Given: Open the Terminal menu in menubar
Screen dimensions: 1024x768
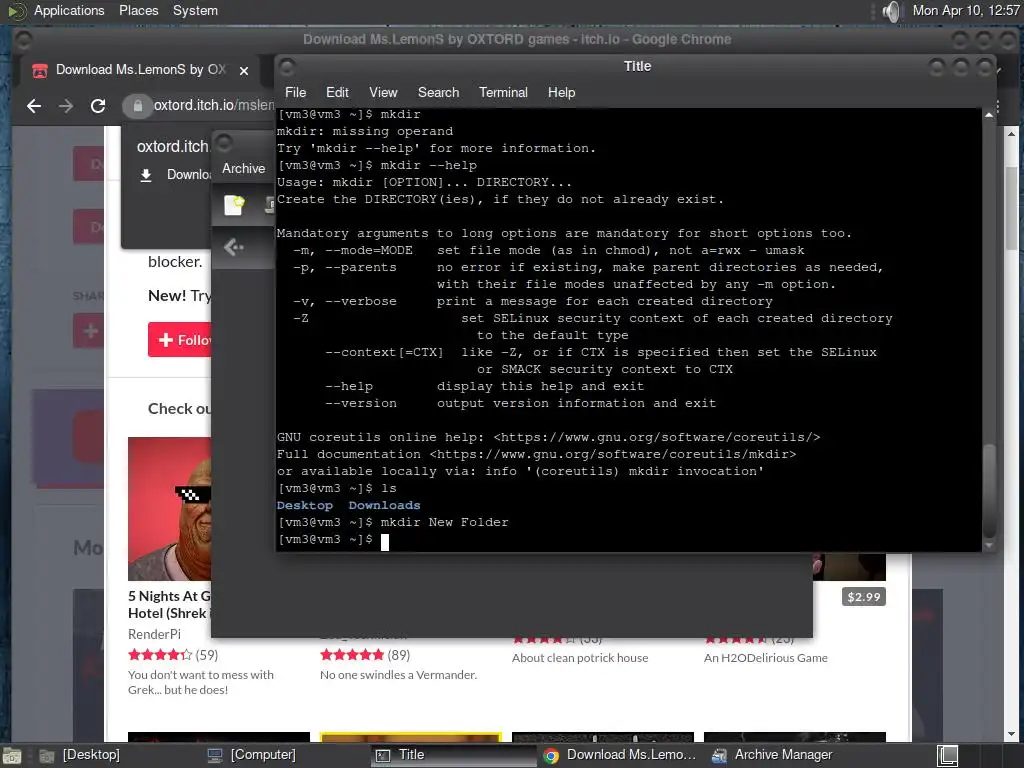Looking at the screenshot, I should click(x=503, y=93).
